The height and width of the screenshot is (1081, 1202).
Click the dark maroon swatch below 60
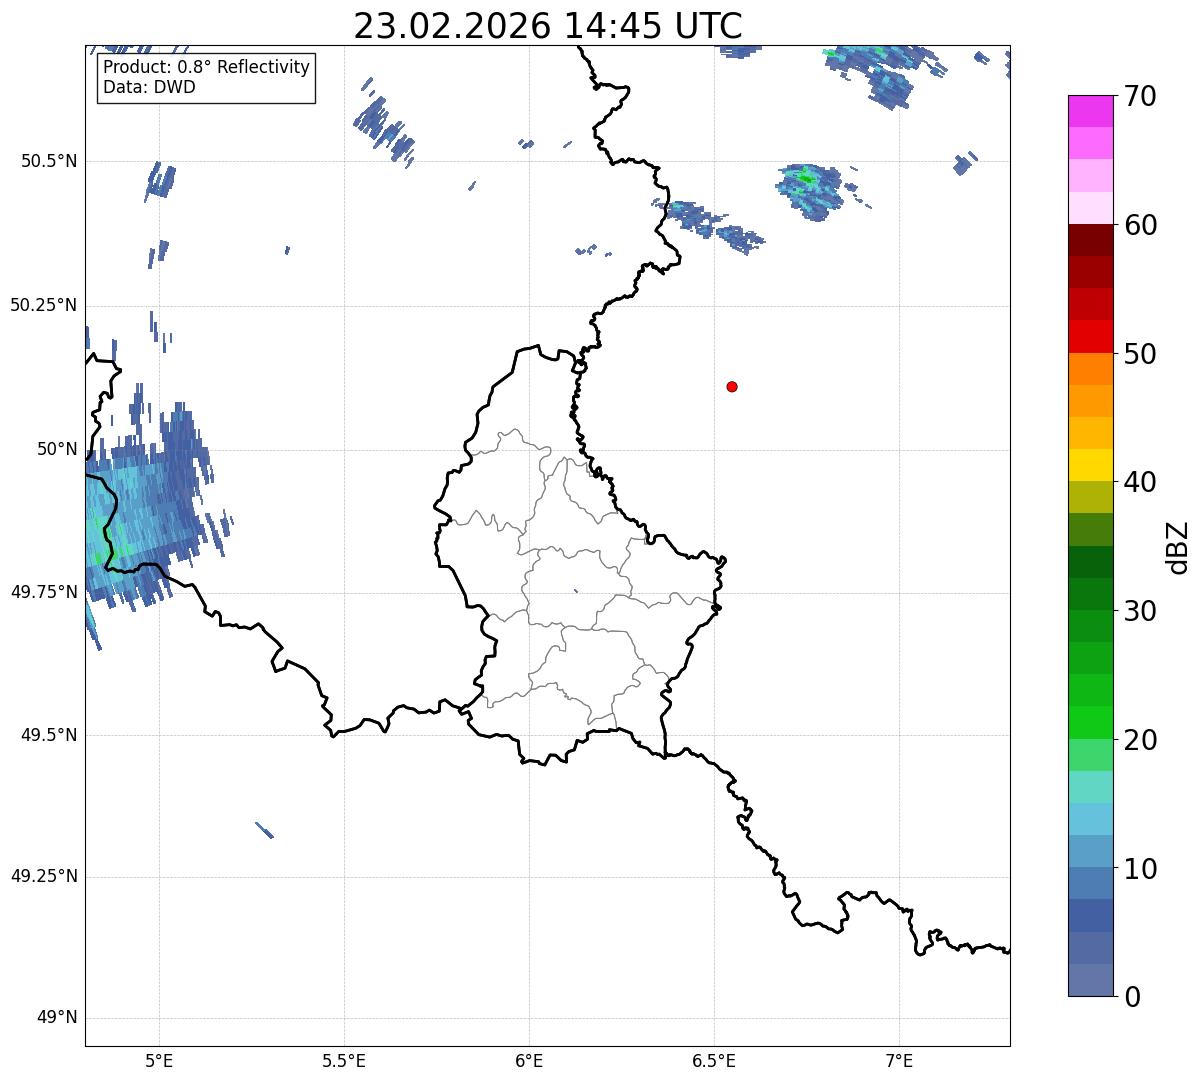click(x=1090, y=240)
